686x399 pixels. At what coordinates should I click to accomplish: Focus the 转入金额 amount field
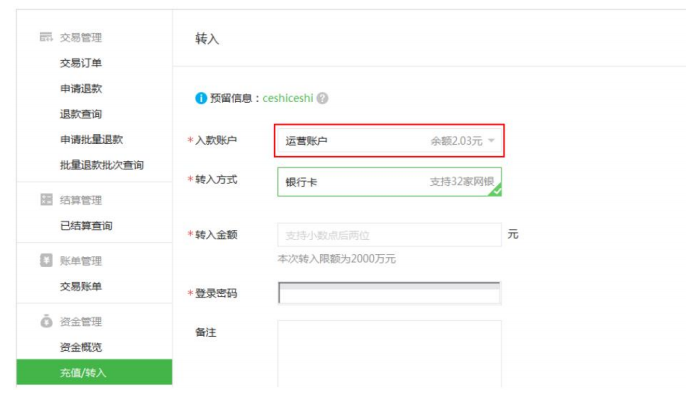389,235
